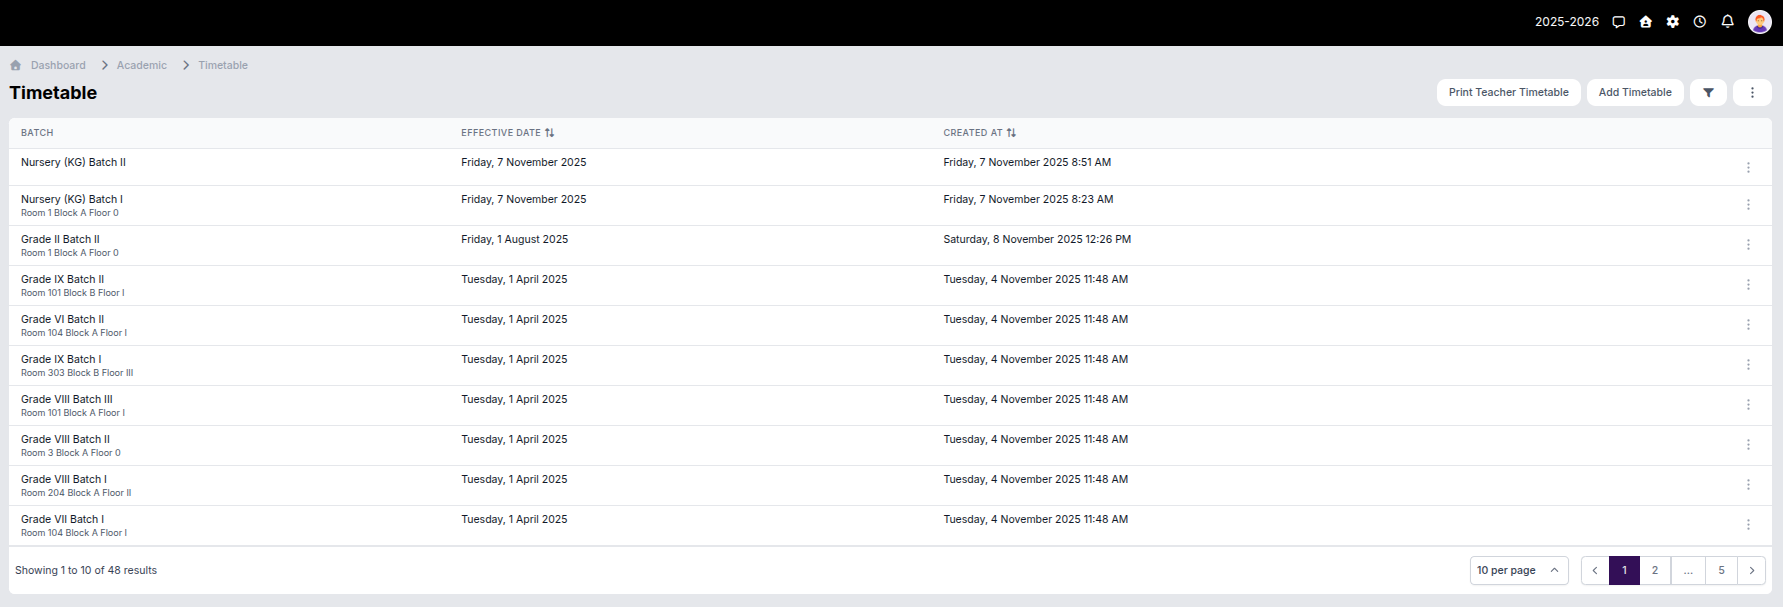Image resolution: width=1783 pixels, height=607 pixels.
Task: Select page 5 in pagination
Action: tap(1721, 570)
